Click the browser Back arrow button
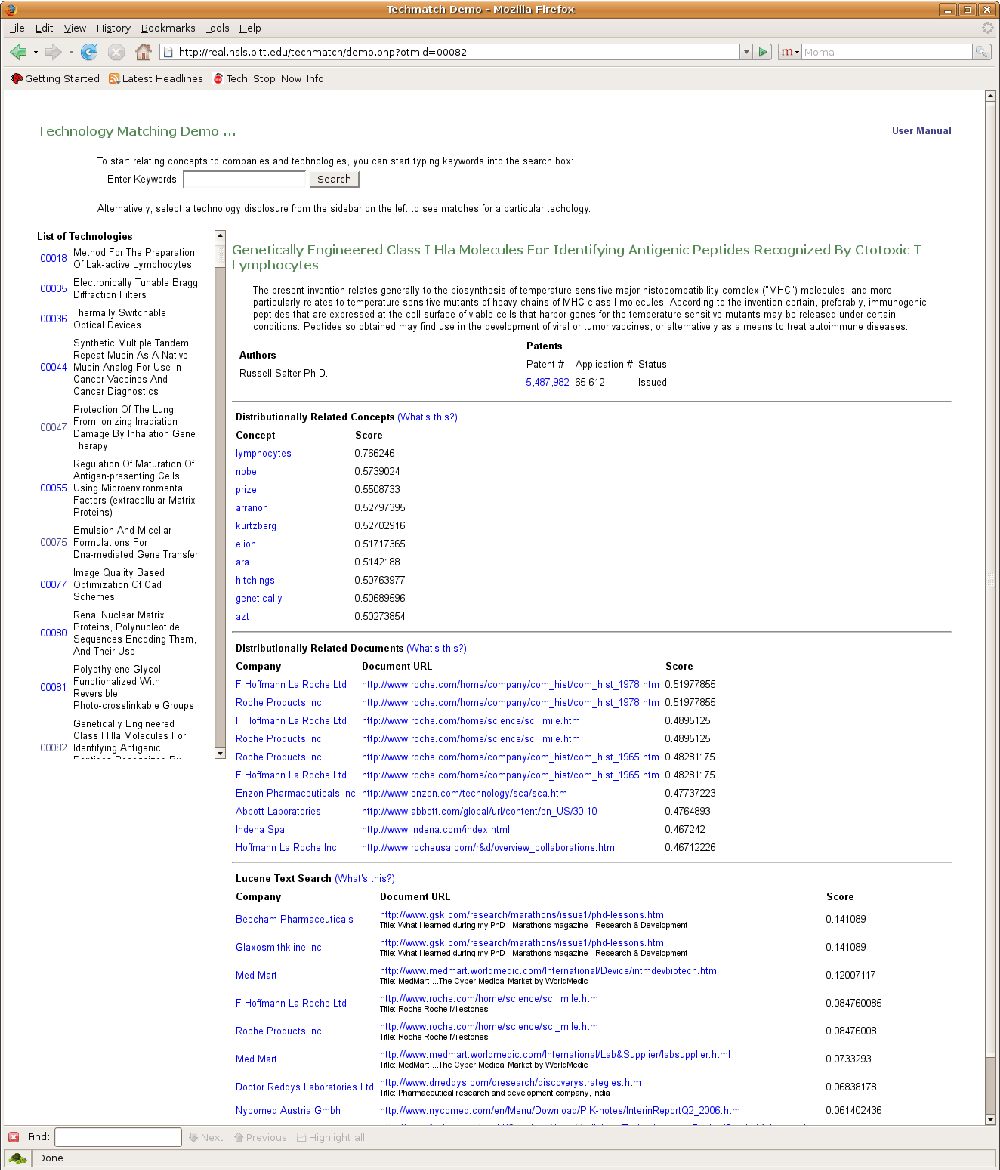 coord(18,52)
